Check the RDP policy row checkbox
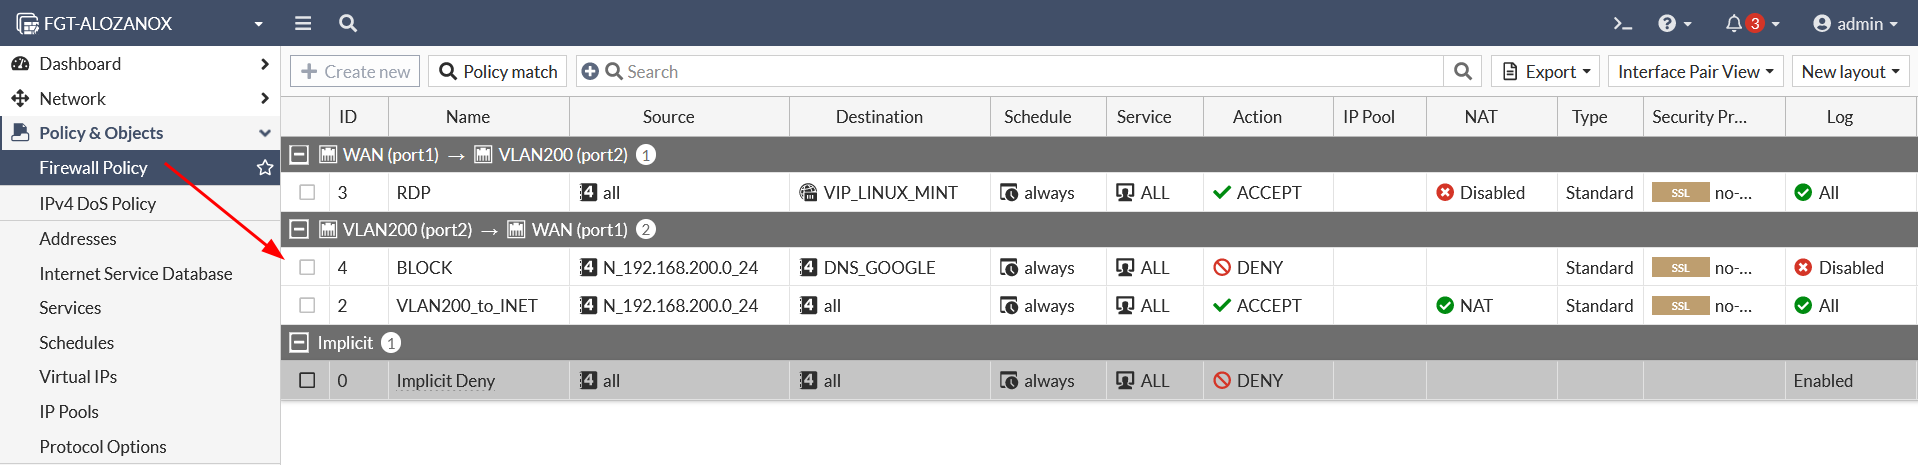This screenshot has height=465, width=1918. (x=307, y=192)
